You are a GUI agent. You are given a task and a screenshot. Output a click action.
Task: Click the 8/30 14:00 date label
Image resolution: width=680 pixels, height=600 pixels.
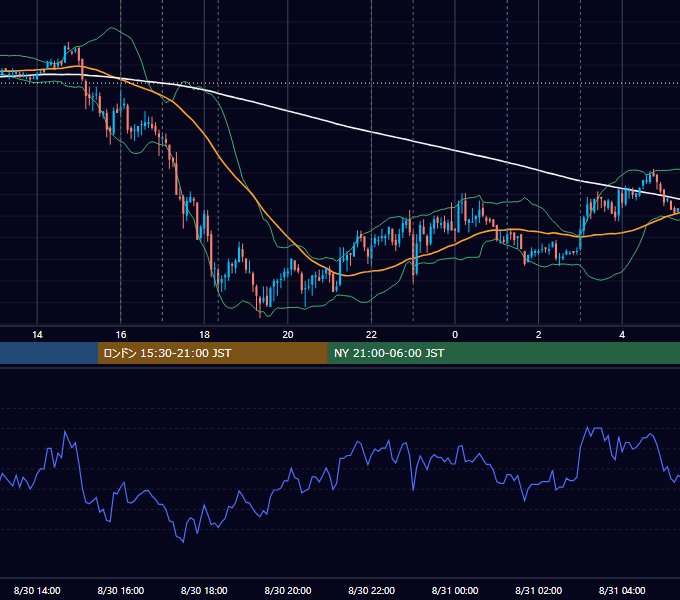[x=37, y=590]
